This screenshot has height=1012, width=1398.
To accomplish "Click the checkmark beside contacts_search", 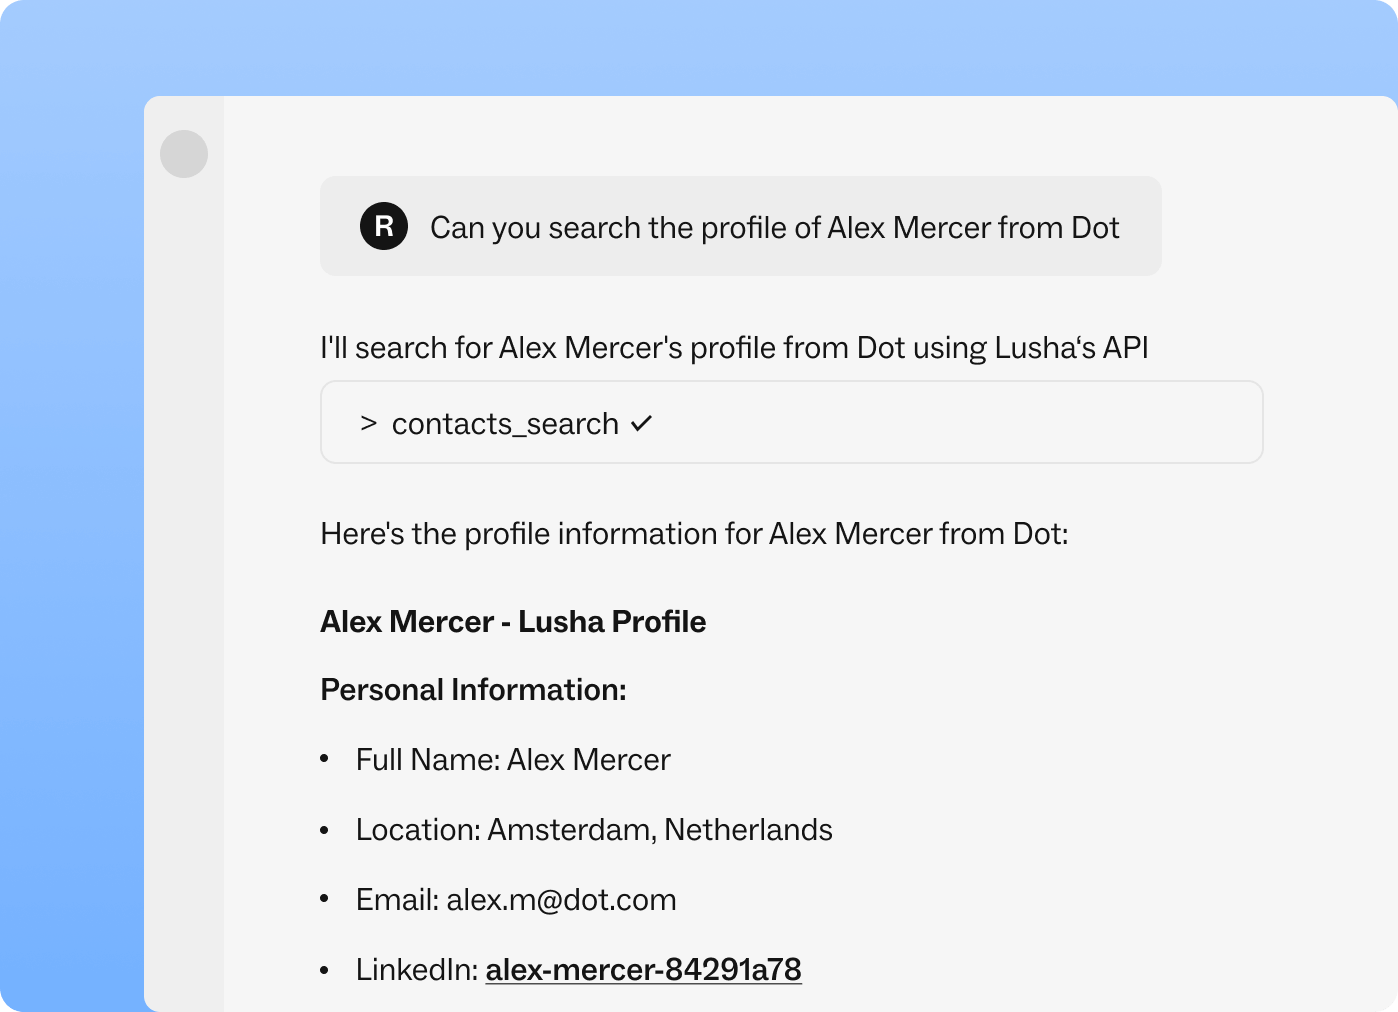I will coord(642,423).
